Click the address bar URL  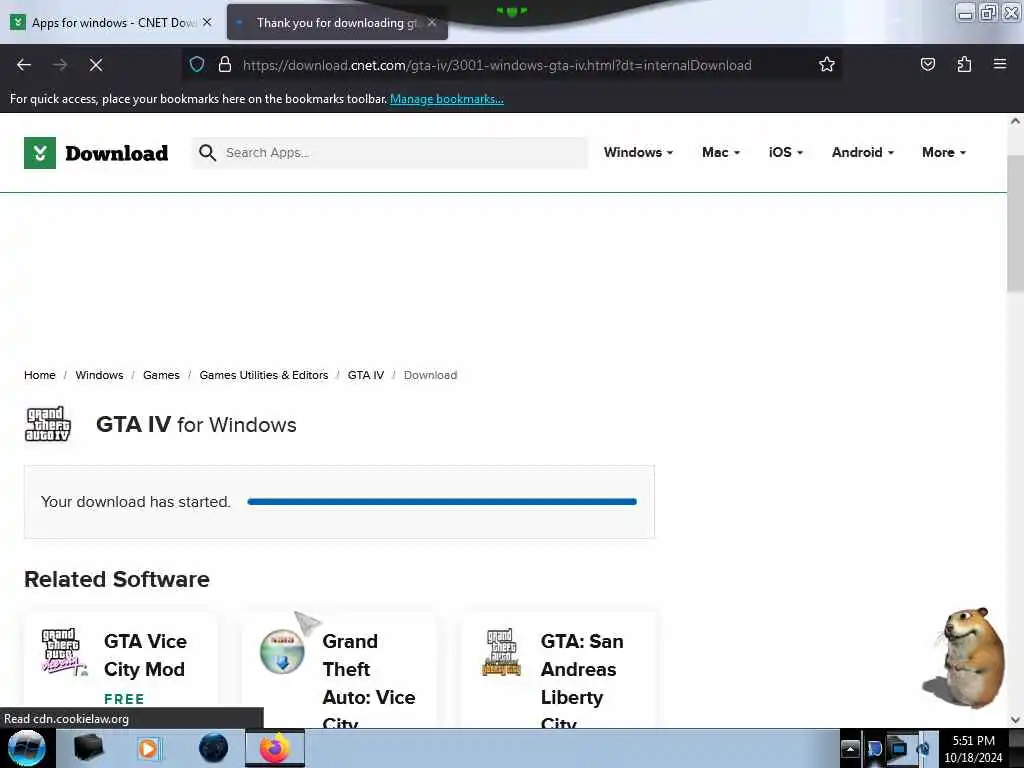point(497,65)
